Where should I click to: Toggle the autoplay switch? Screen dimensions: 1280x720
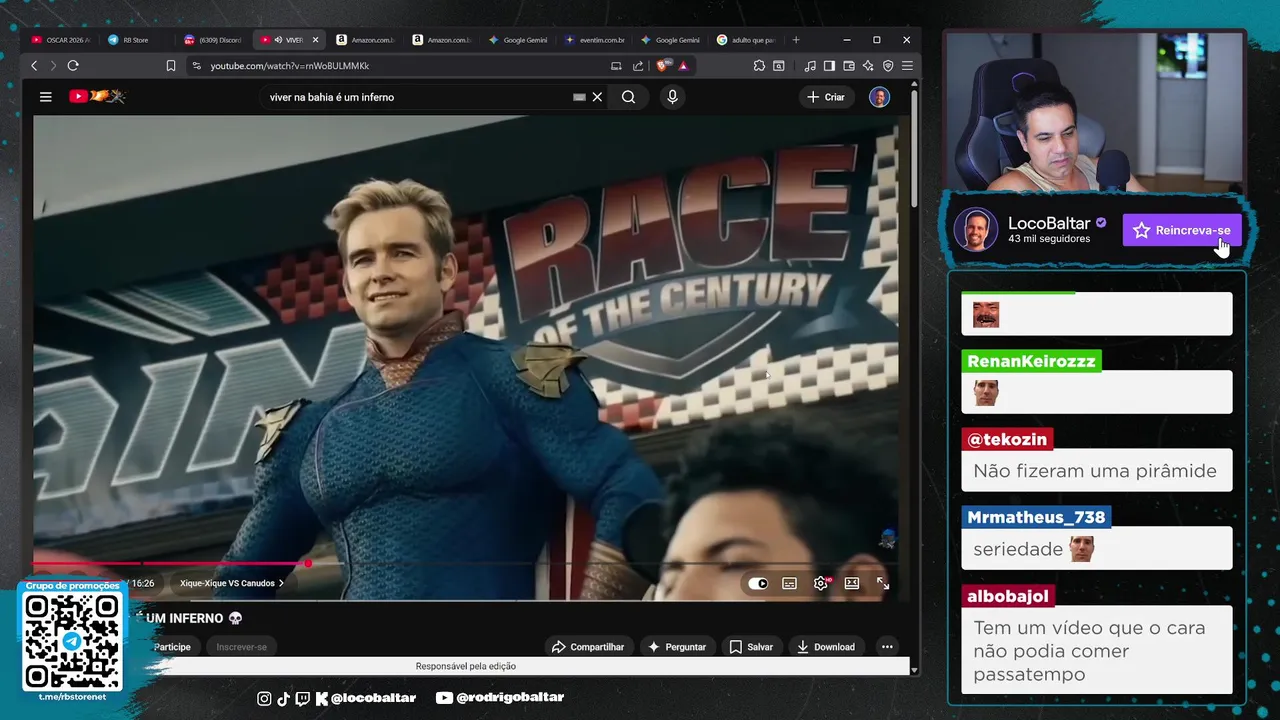tap(758, 583)
